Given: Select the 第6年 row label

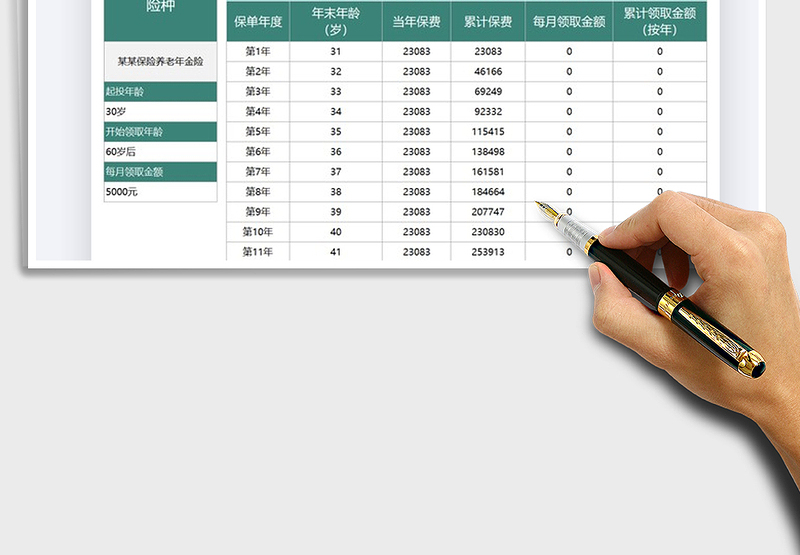Looking at the screenshot, I should pos(258,152).
